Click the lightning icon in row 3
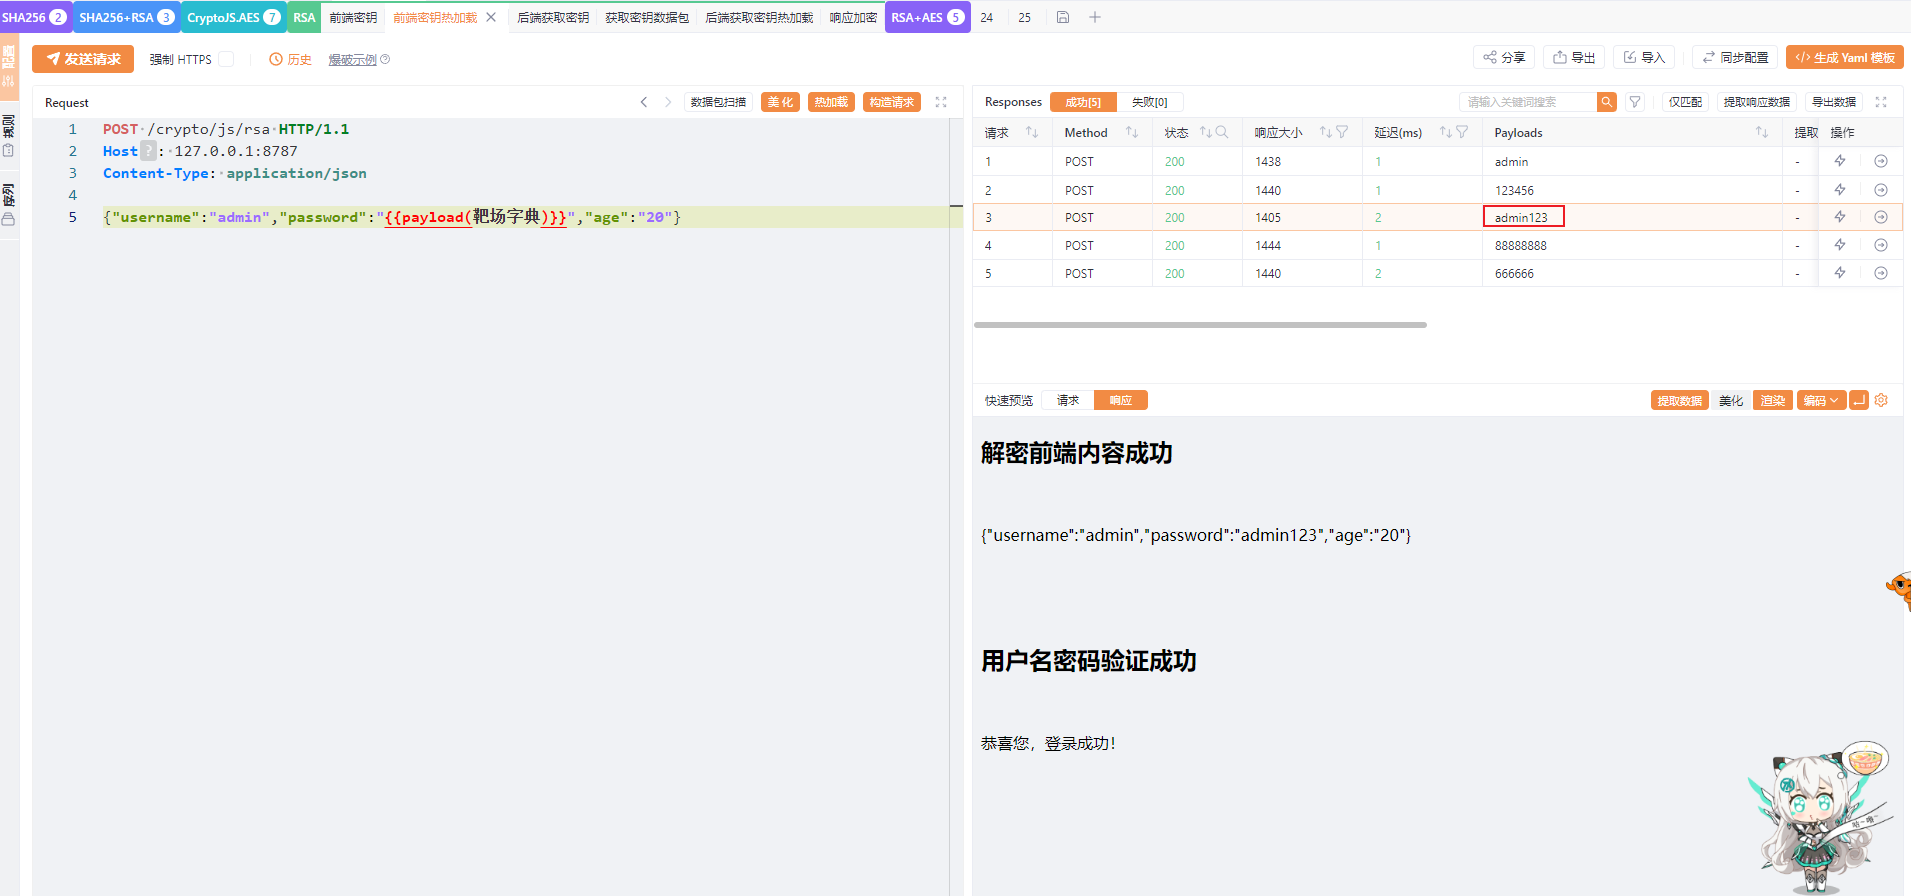This screenshot has height=896, width=1911. click(x=1840, y=217)
